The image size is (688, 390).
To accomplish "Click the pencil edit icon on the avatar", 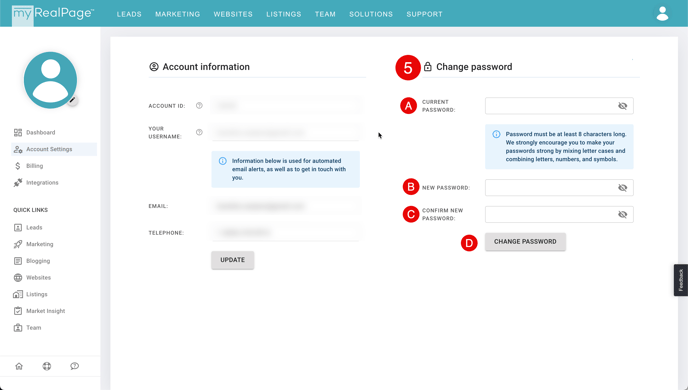I will pyautogui.click(x=72, y=100).
